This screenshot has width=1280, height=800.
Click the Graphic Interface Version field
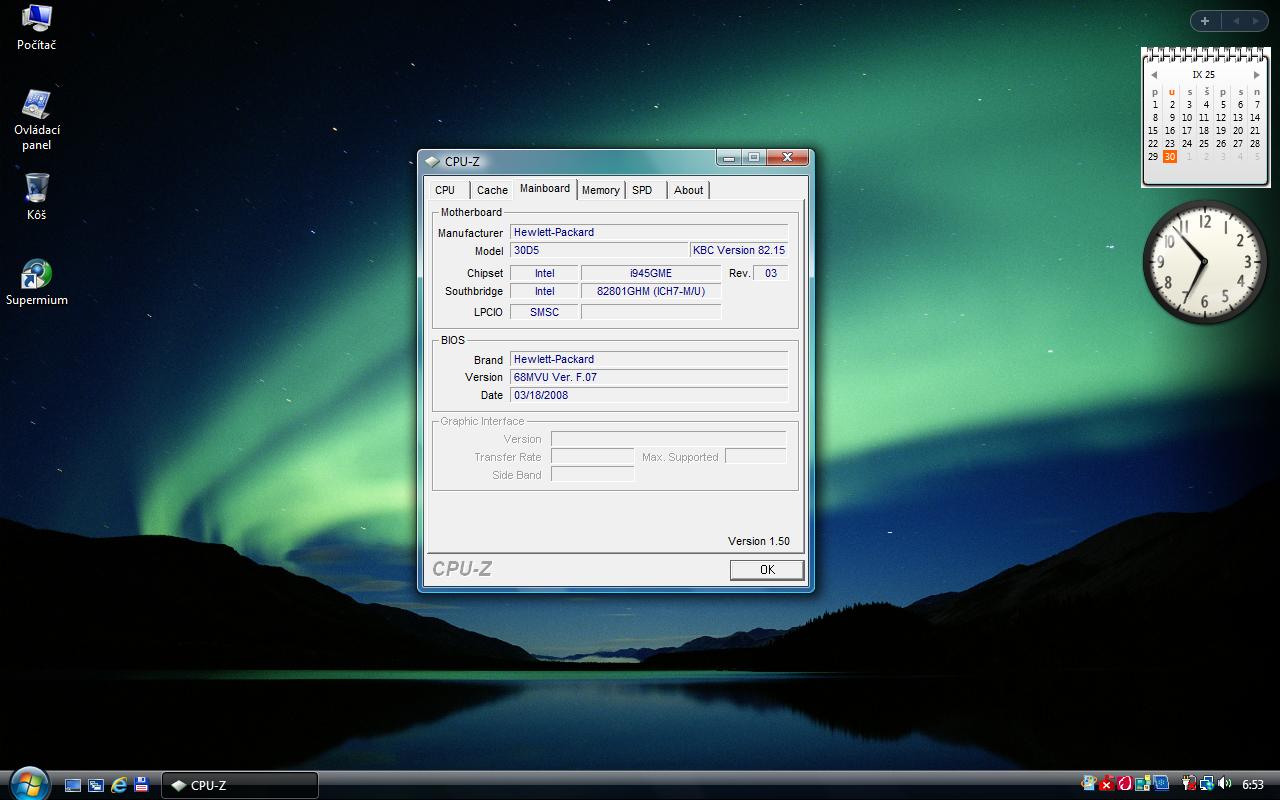[669, 439]
